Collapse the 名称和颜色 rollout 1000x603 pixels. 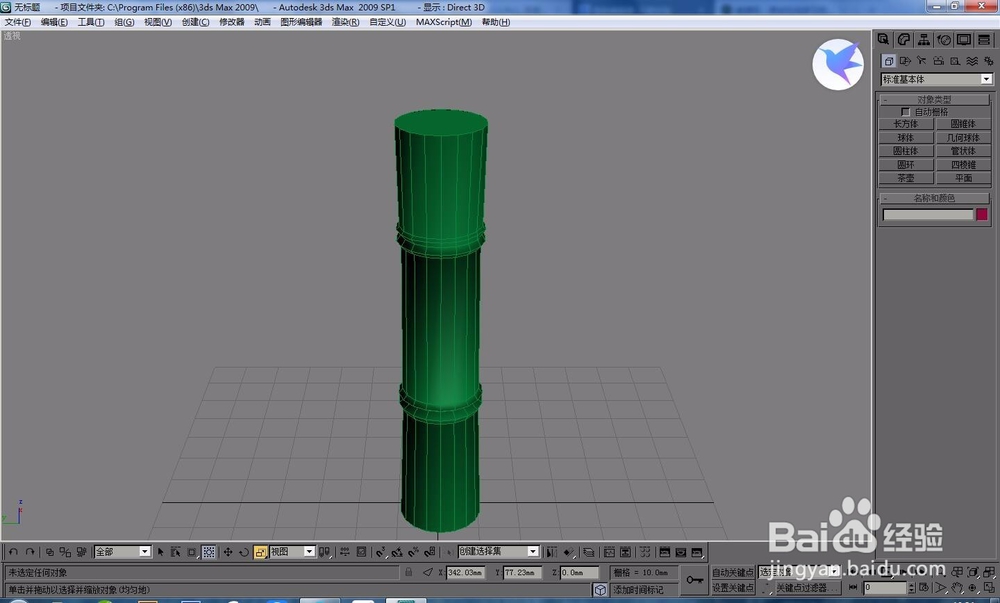pyautogui.click(x=934, y=198)
